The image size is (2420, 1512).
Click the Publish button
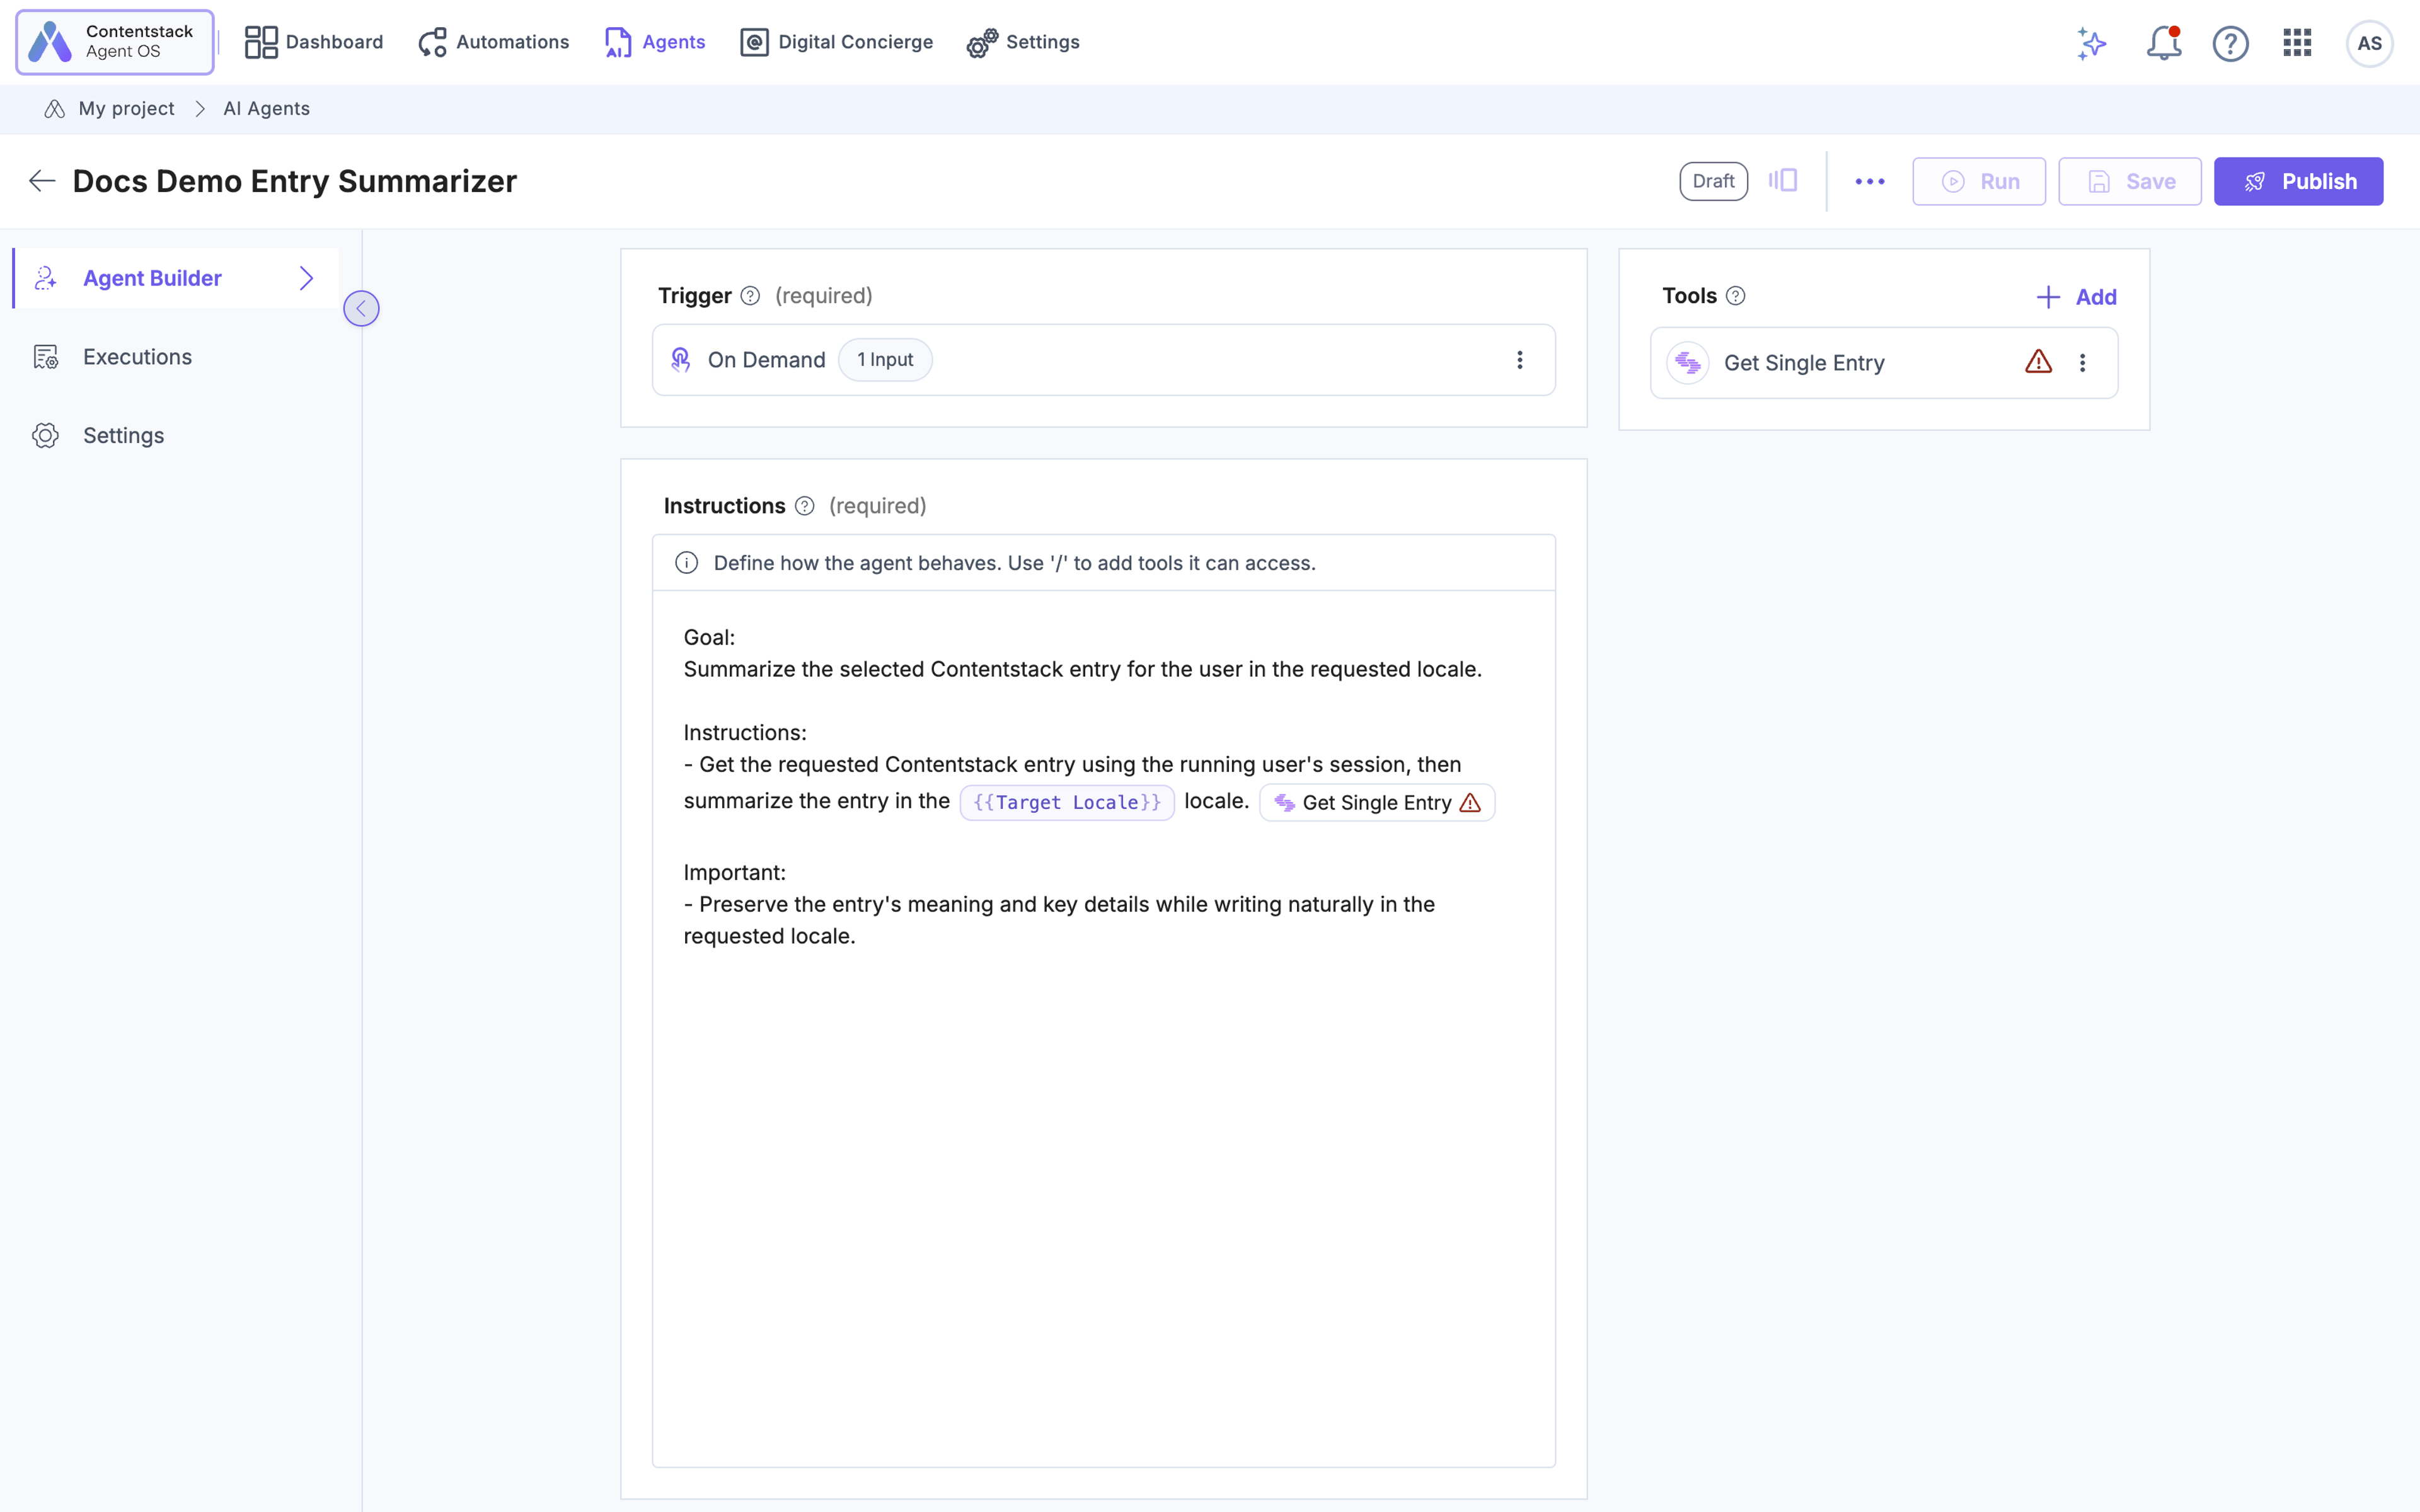coord(2297,181)
